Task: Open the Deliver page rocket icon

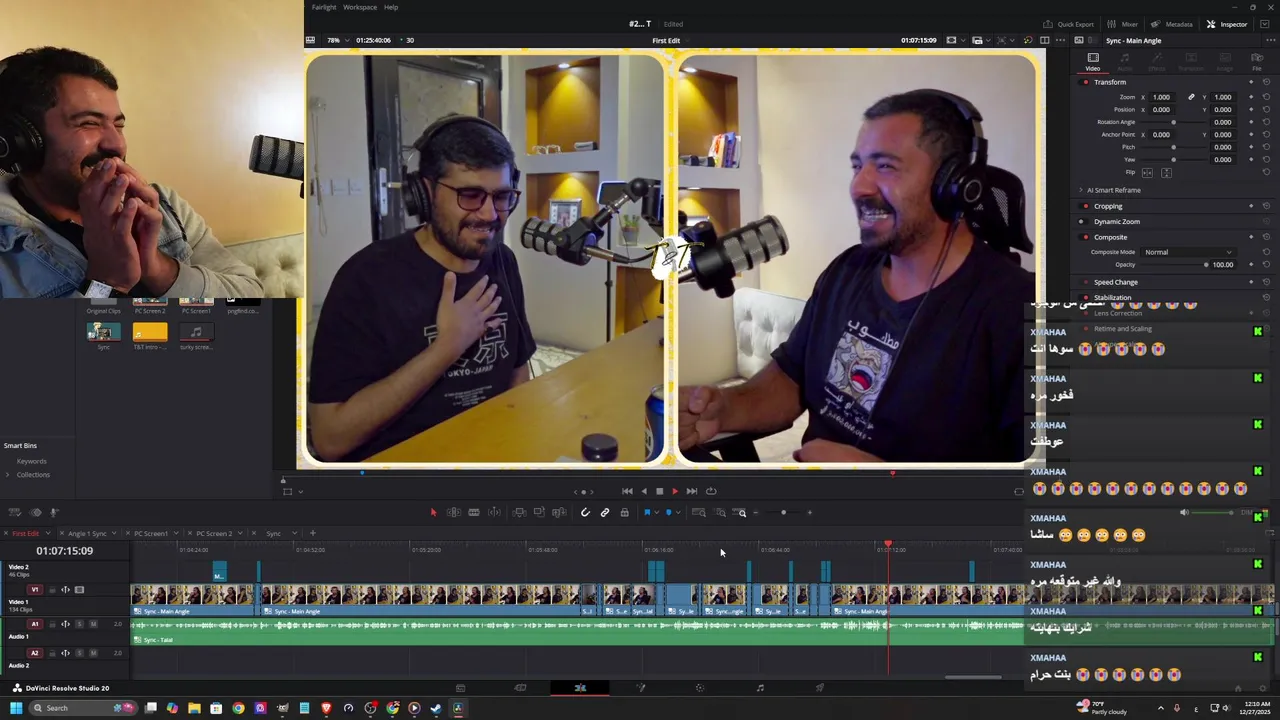Action: click(820, 688)
